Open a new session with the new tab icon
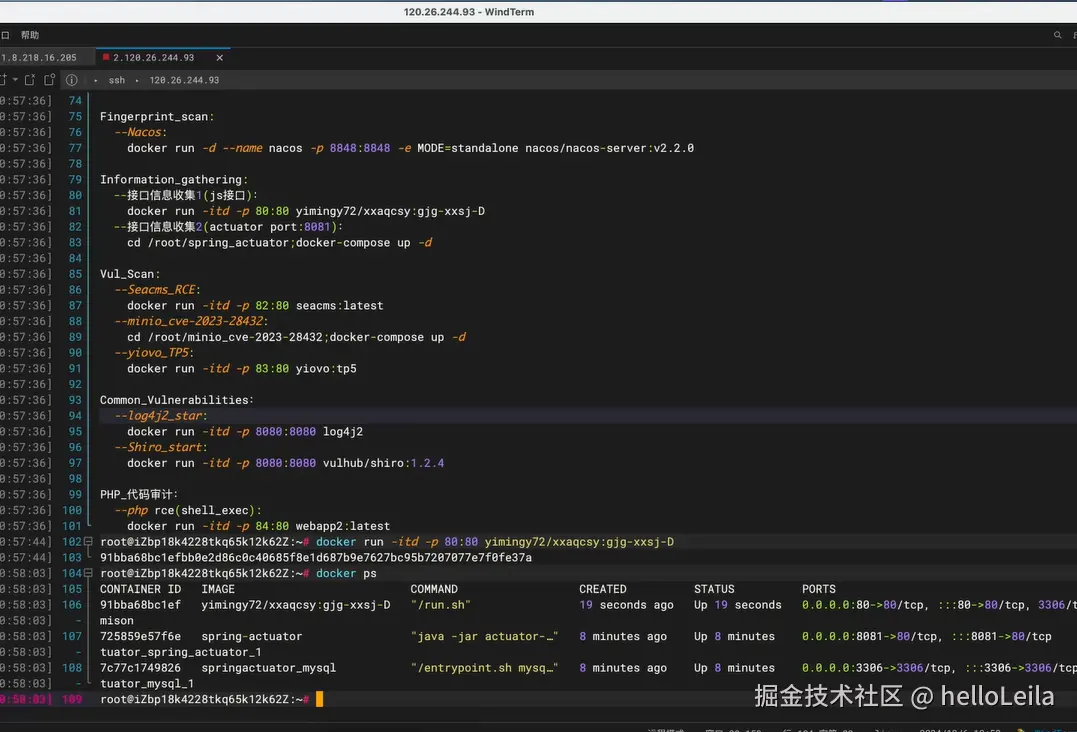The width and height of the screenshot is (1077, 732). [x=5, y=79]
